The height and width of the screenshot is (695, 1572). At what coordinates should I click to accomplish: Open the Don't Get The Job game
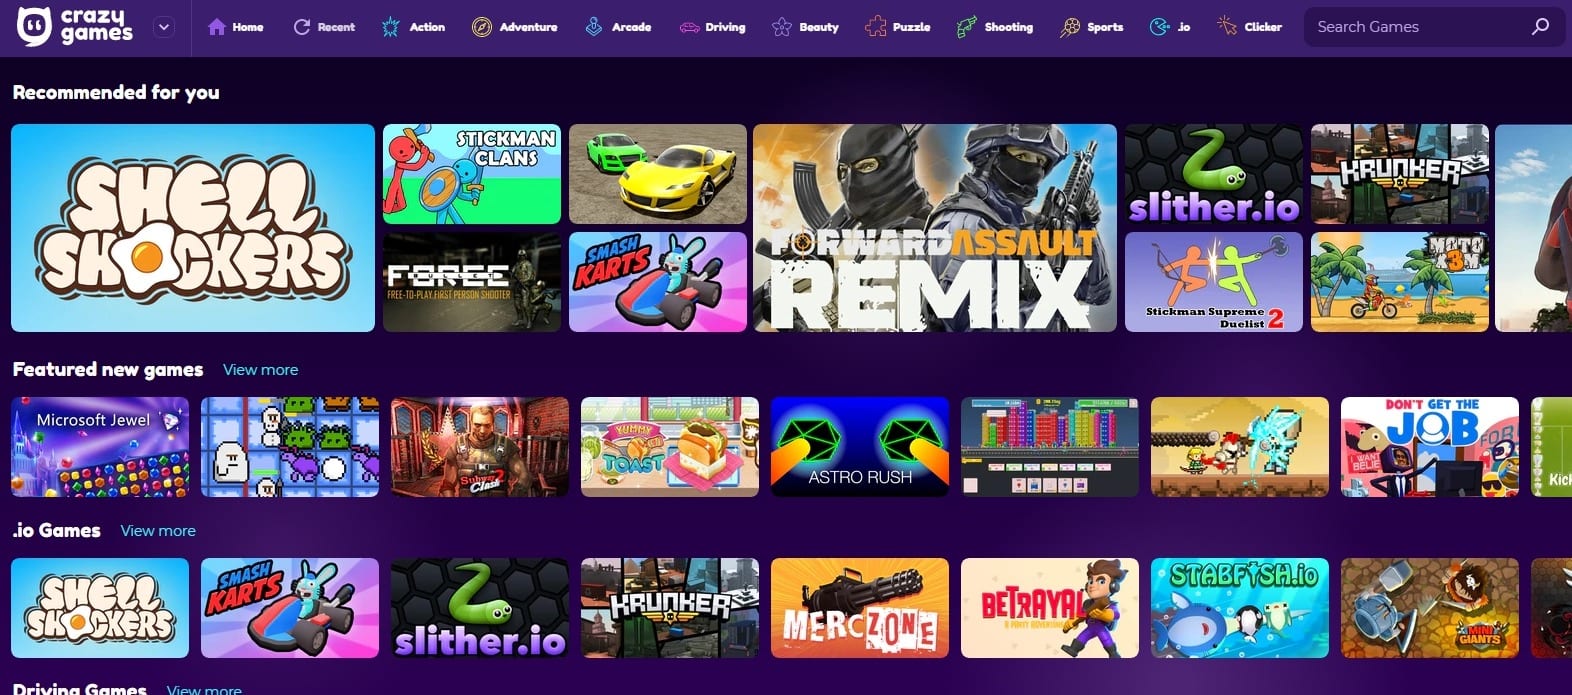coord(1430,447)
